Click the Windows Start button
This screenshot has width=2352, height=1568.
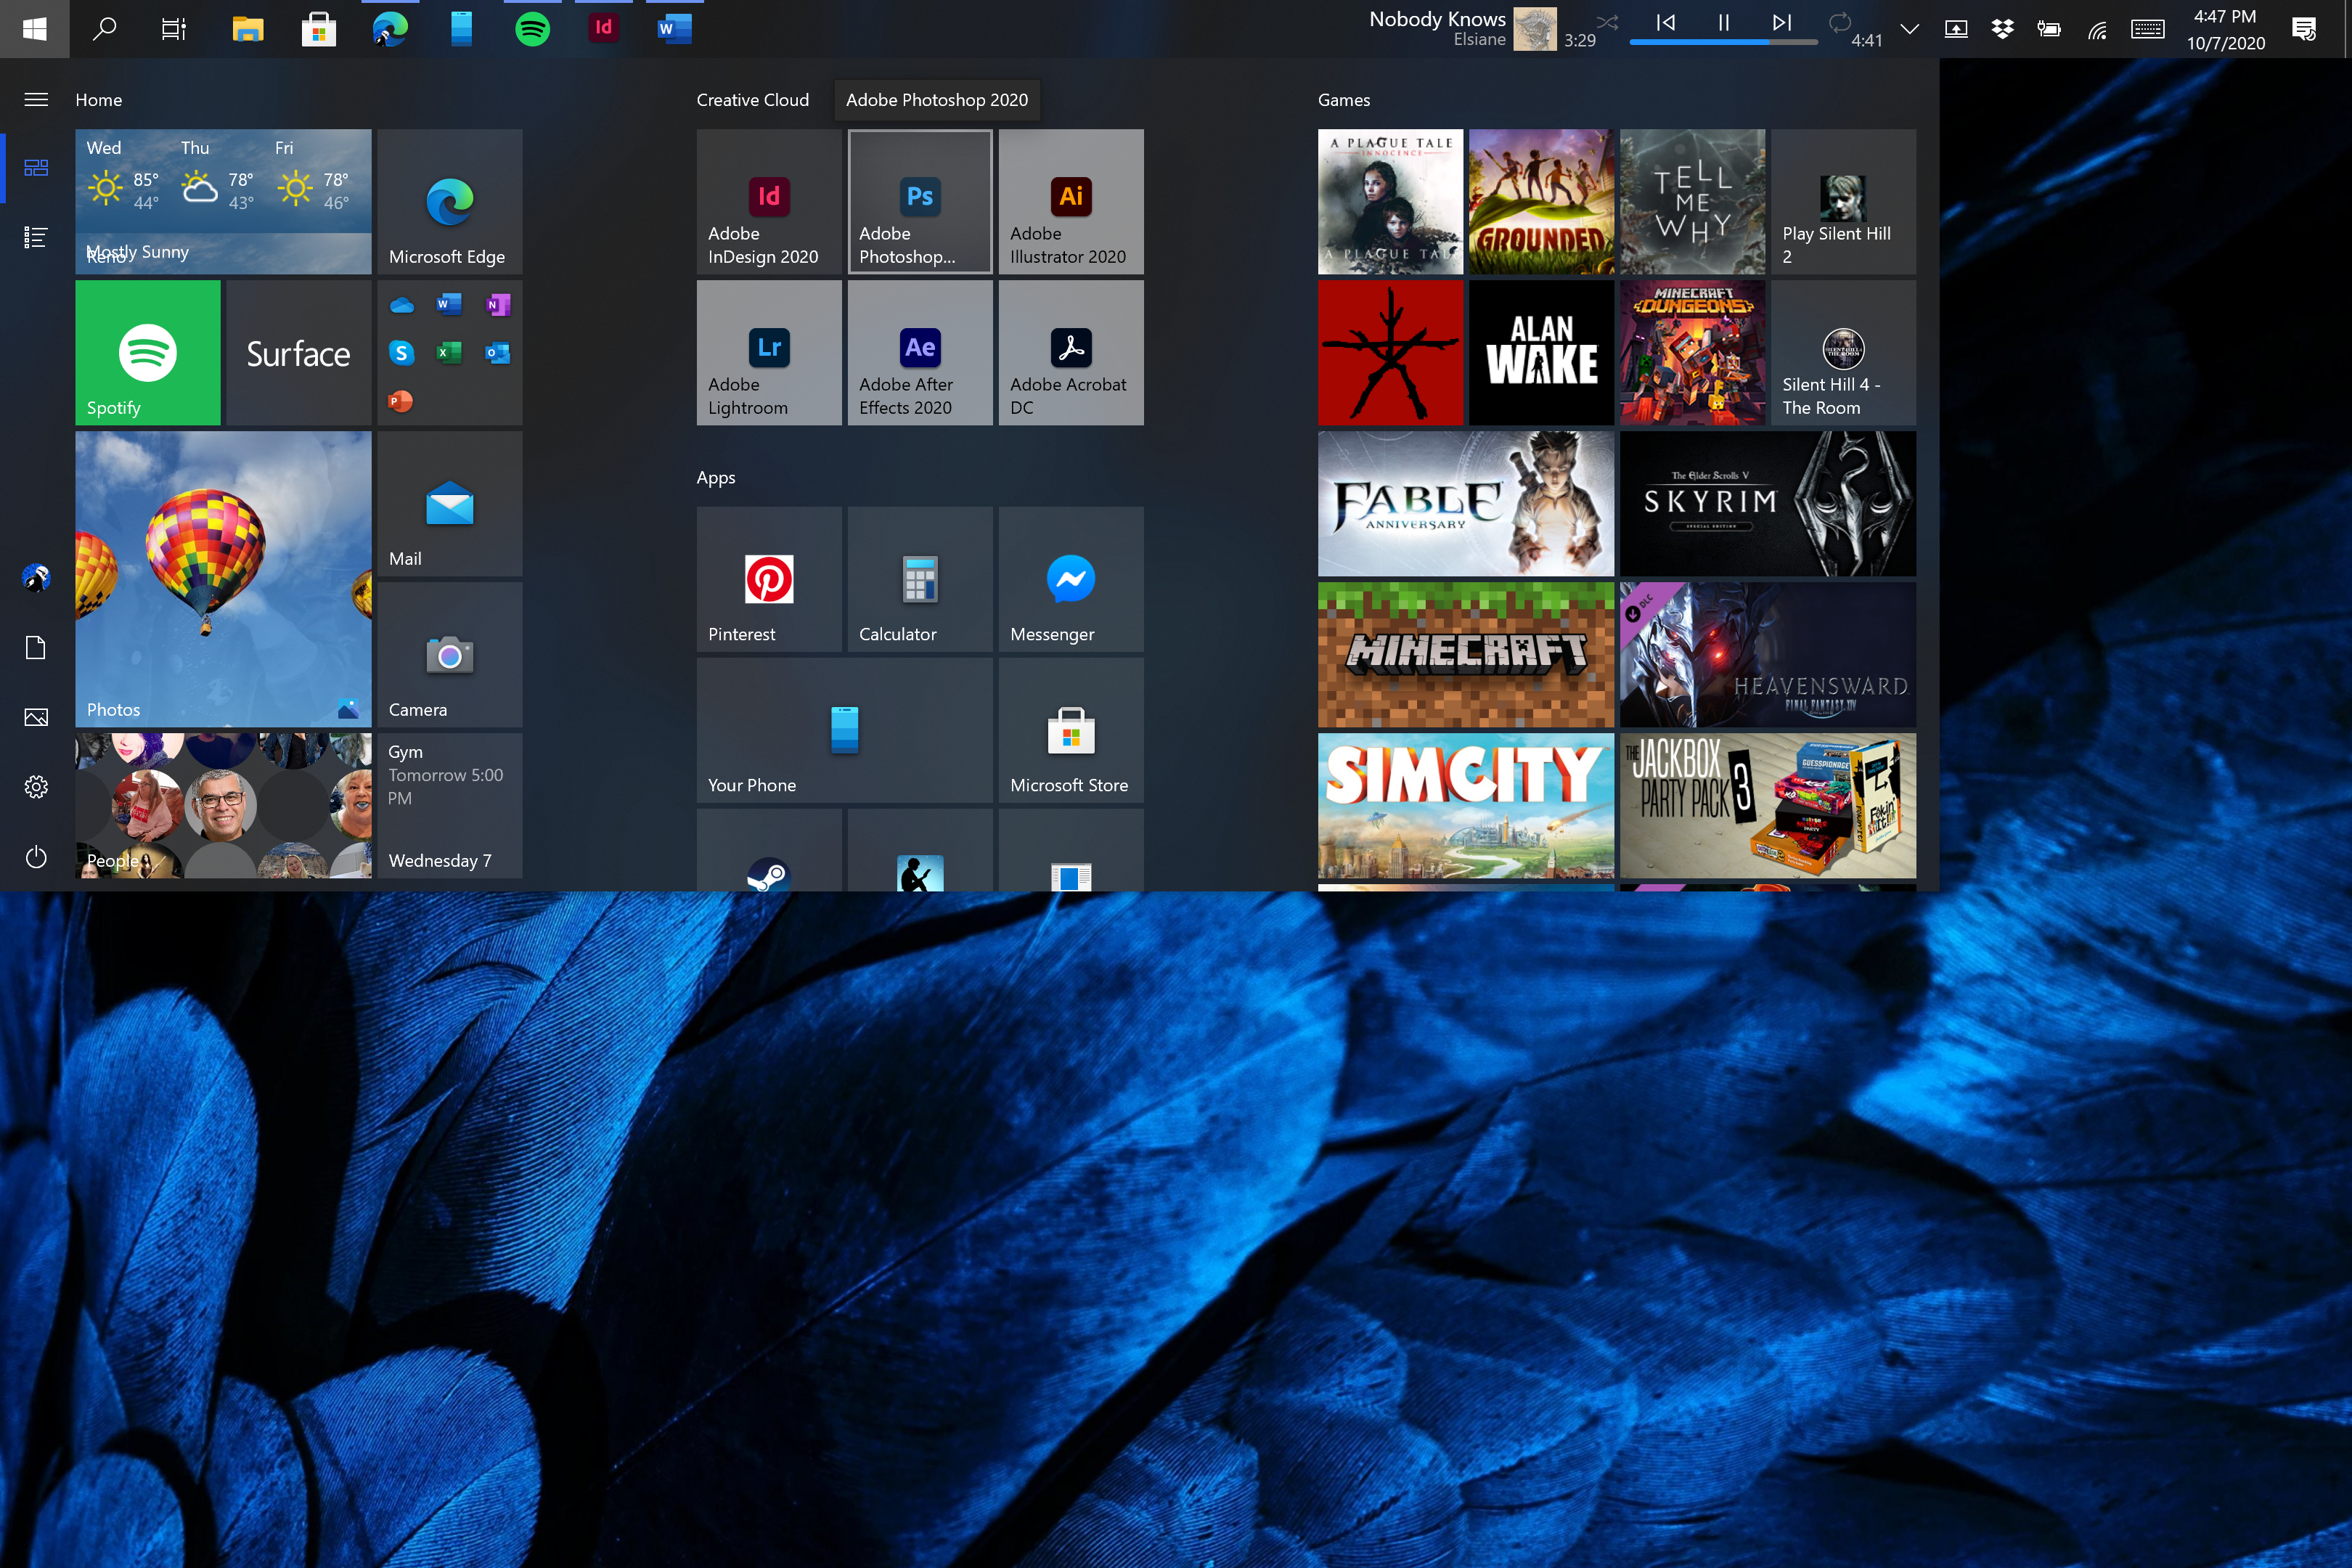[x=35, y=28]
